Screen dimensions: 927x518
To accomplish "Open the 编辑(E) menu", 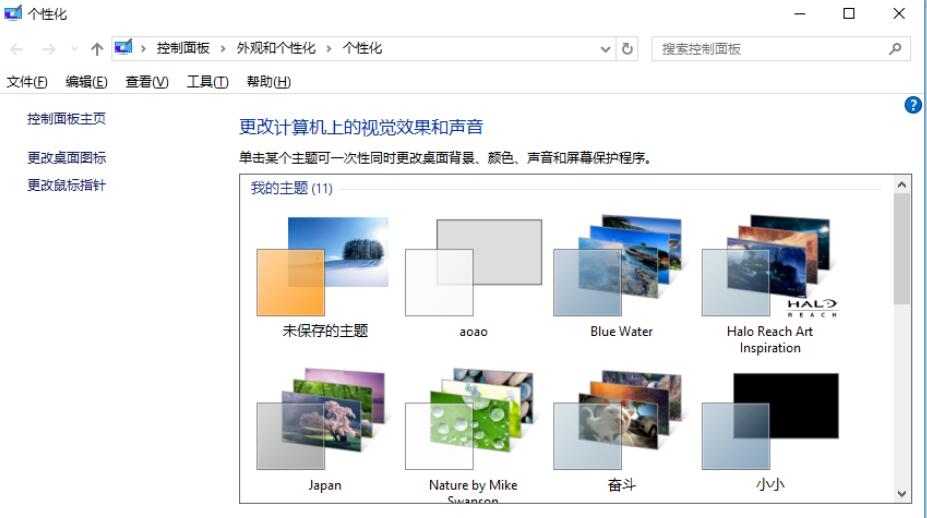I will (x=86, y=82).
